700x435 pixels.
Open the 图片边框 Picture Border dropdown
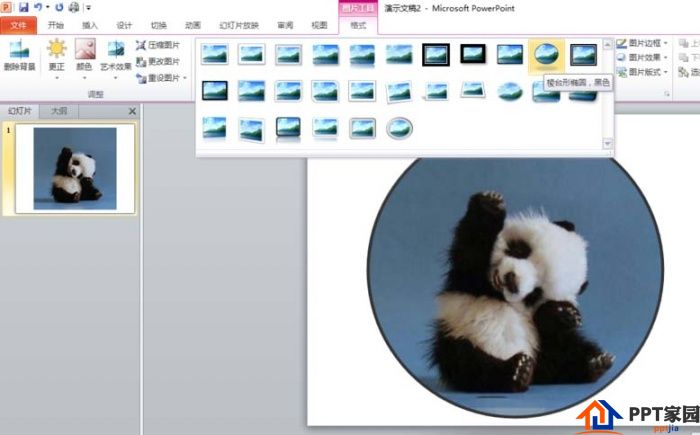point(642,43)
